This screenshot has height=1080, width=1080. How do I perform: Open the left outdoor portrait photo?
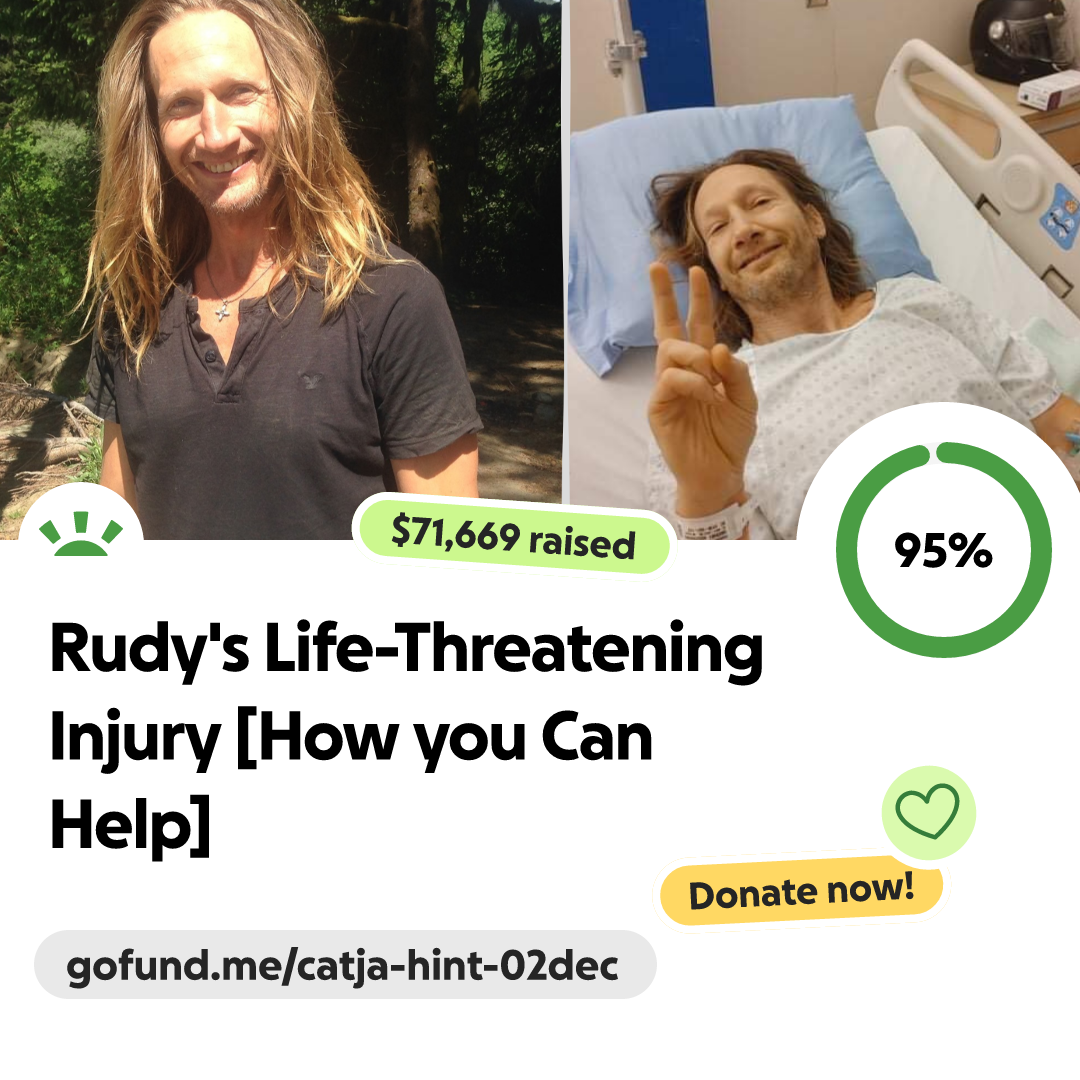pos(280,269)
